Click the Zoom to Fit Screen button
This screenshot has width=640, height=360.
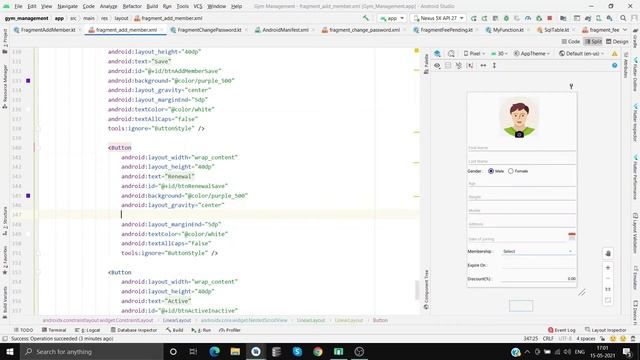[x=608, y=300]
